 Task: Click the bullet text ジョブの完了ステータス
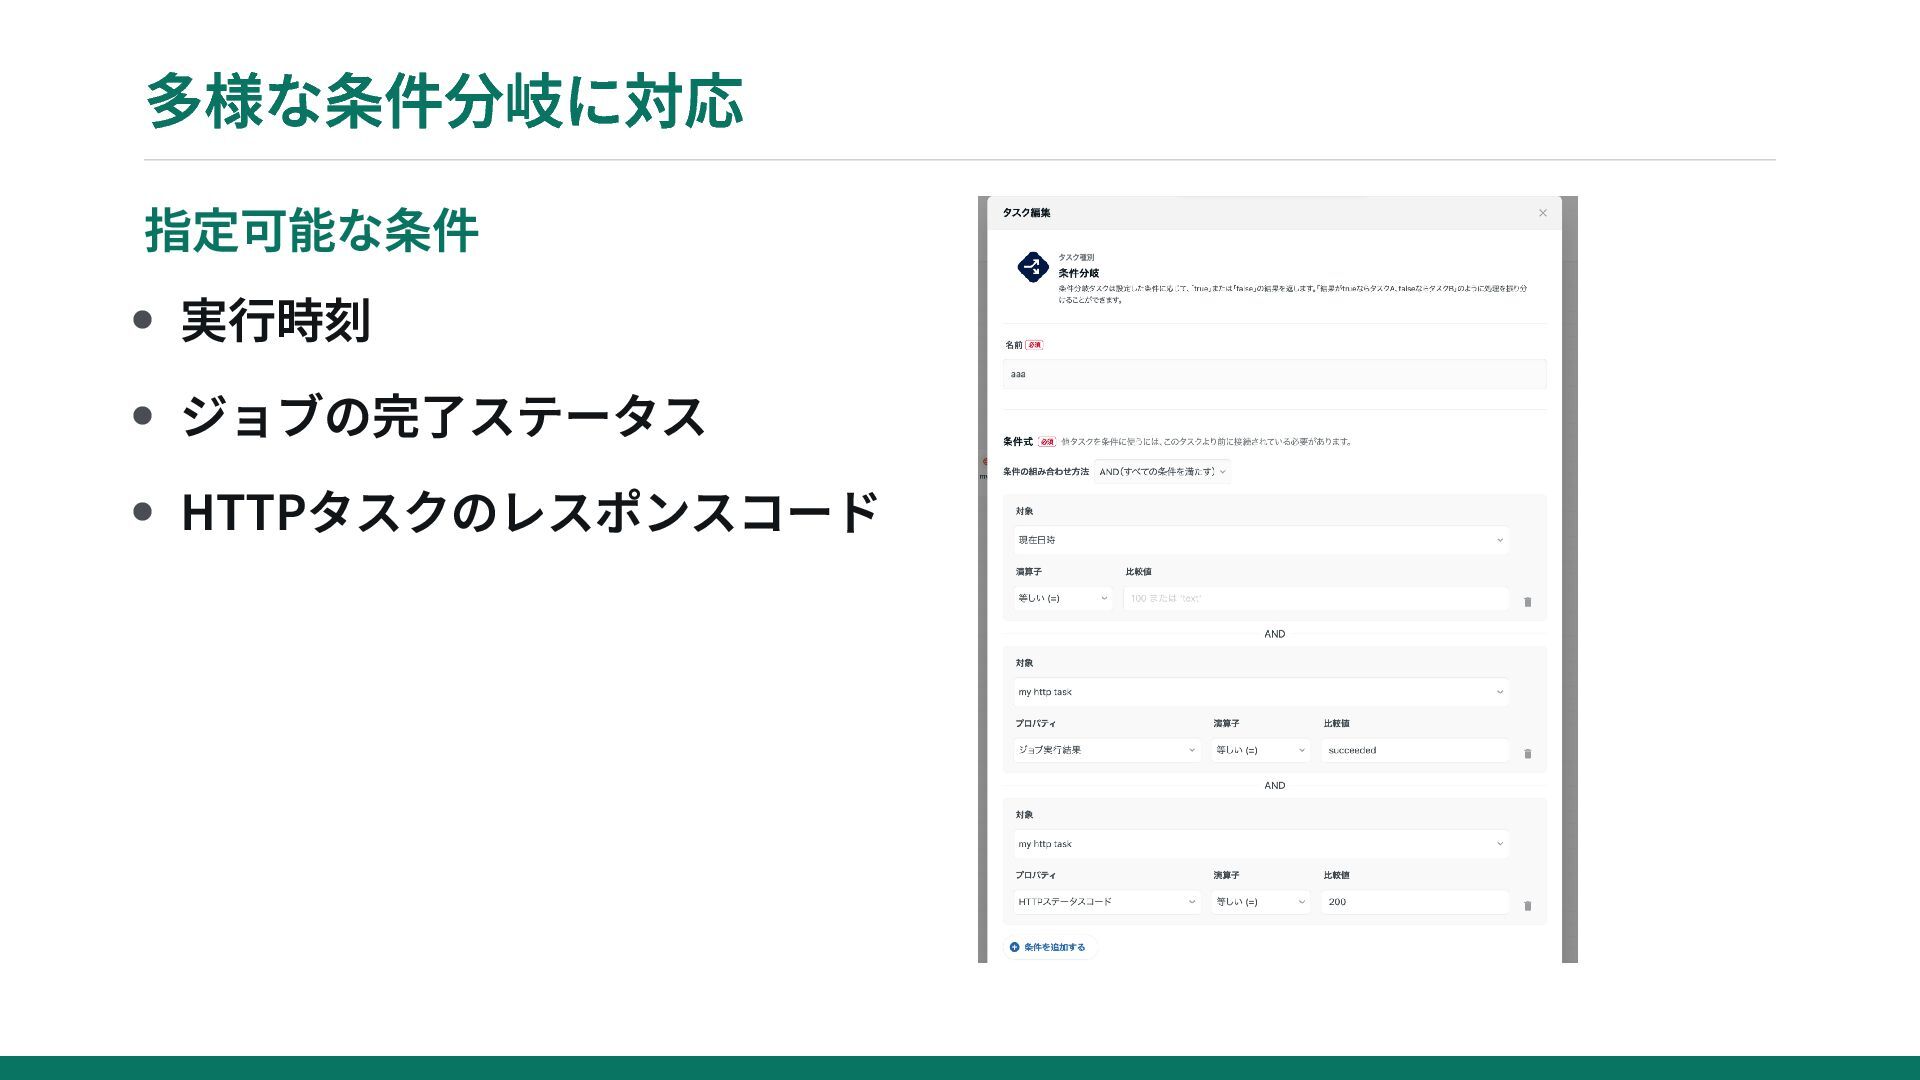[443, 416]
